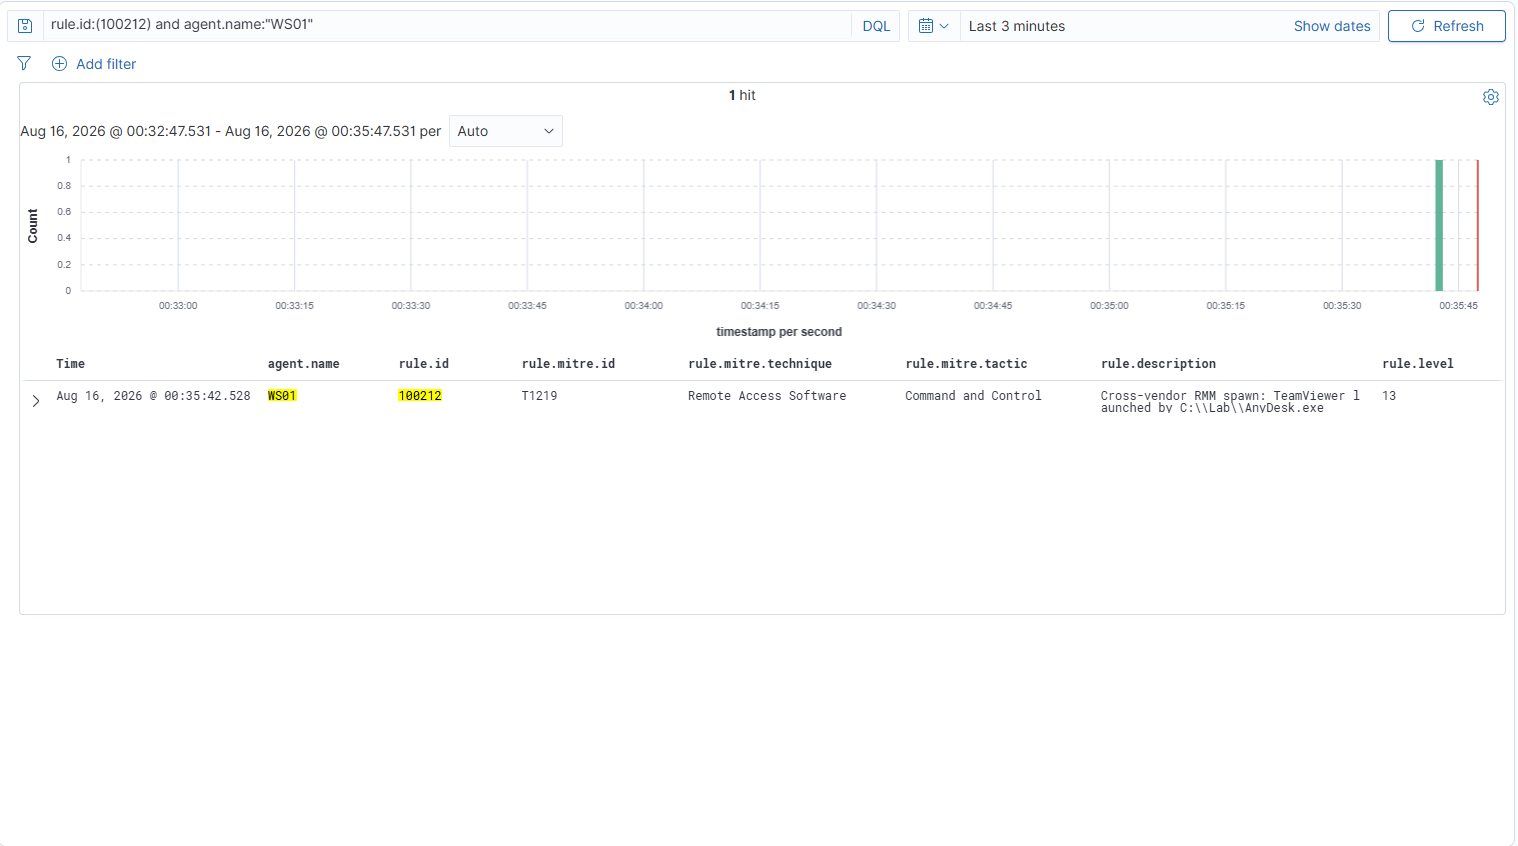This screenshot has width=1518, height=846.
Task: Click the filter funnel icon
Action: (24, 64)
